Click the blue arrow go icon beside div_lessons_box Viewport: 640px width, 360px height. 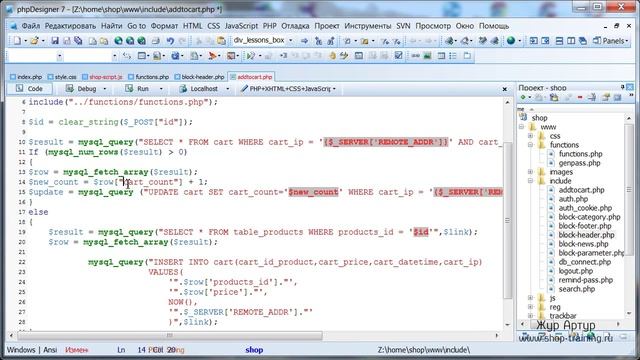click(x=304, y=41)
